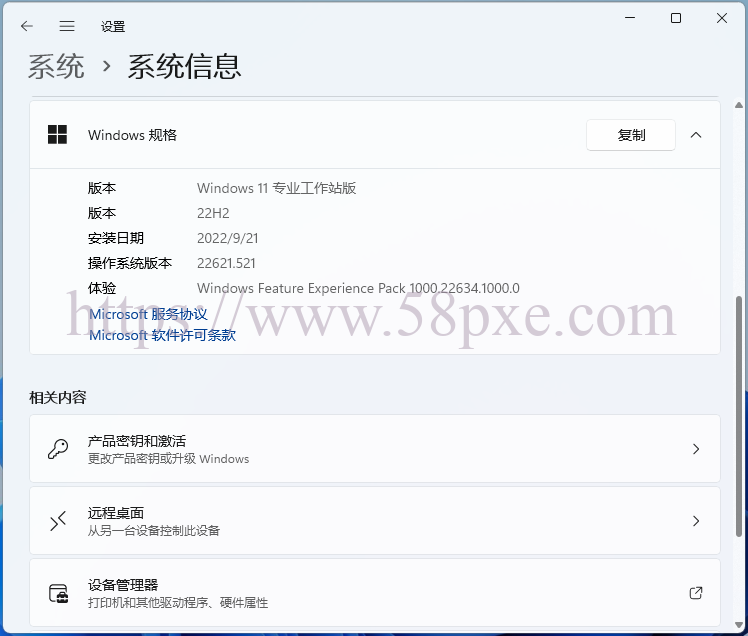Viewport: 748px width, 636px height.
Task: Click the Device Manager icon
Action: click(x=59, y=593)
